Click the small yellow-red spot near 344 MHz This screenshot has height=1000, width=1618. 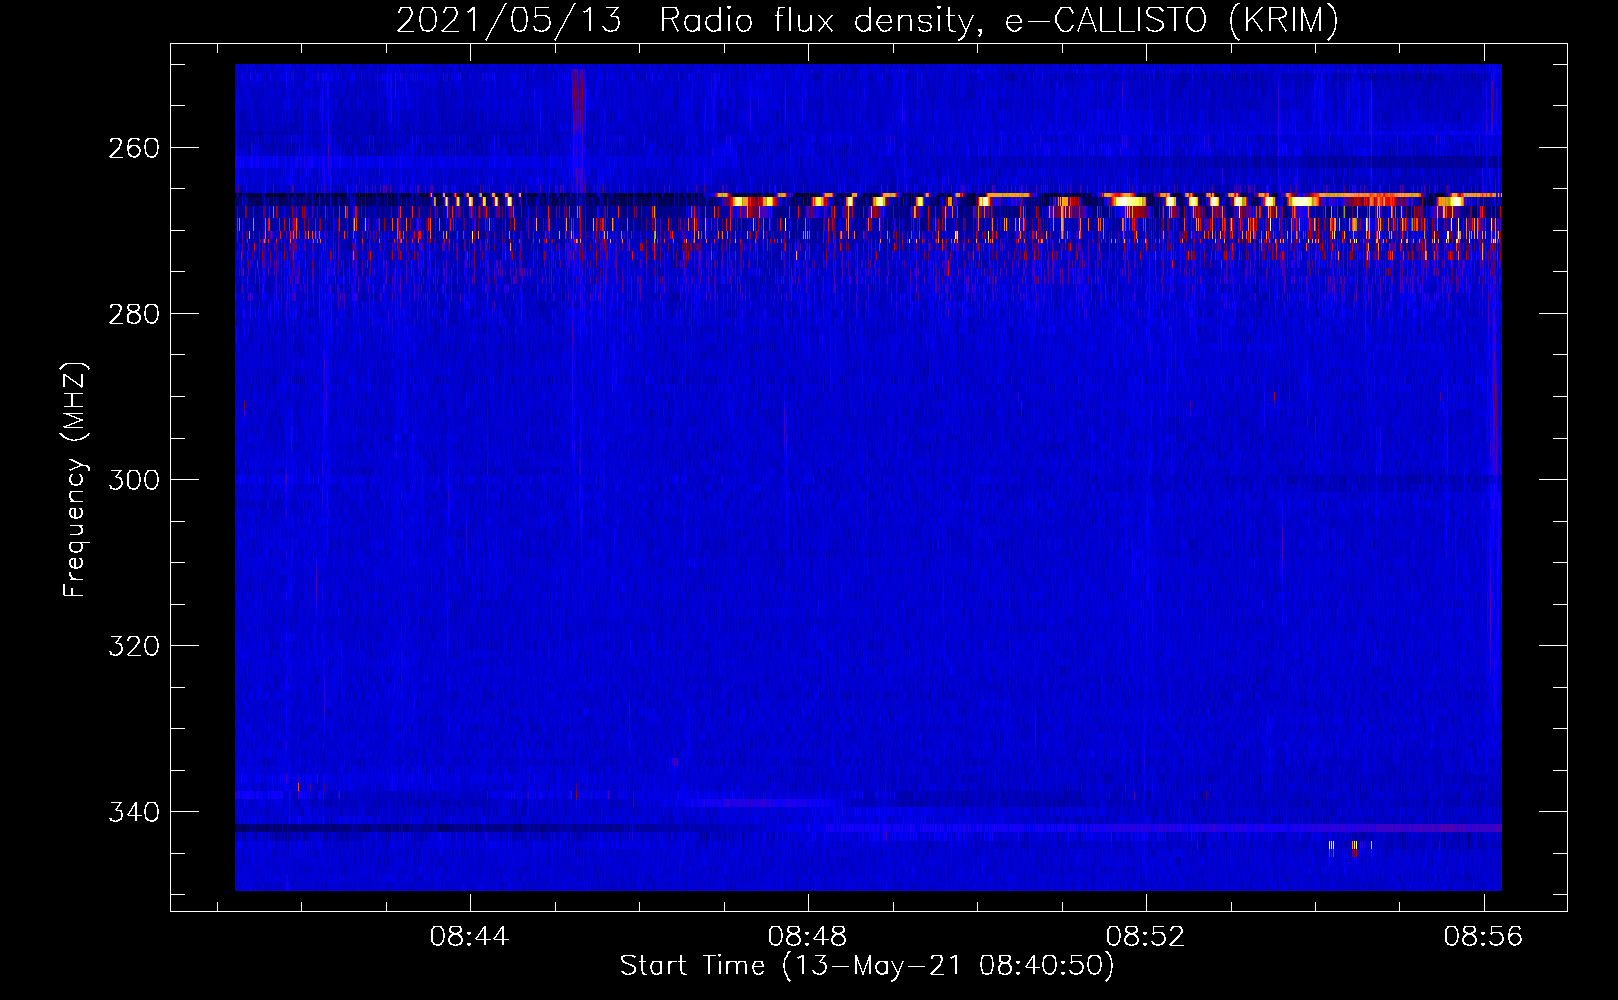[1354, 849]
